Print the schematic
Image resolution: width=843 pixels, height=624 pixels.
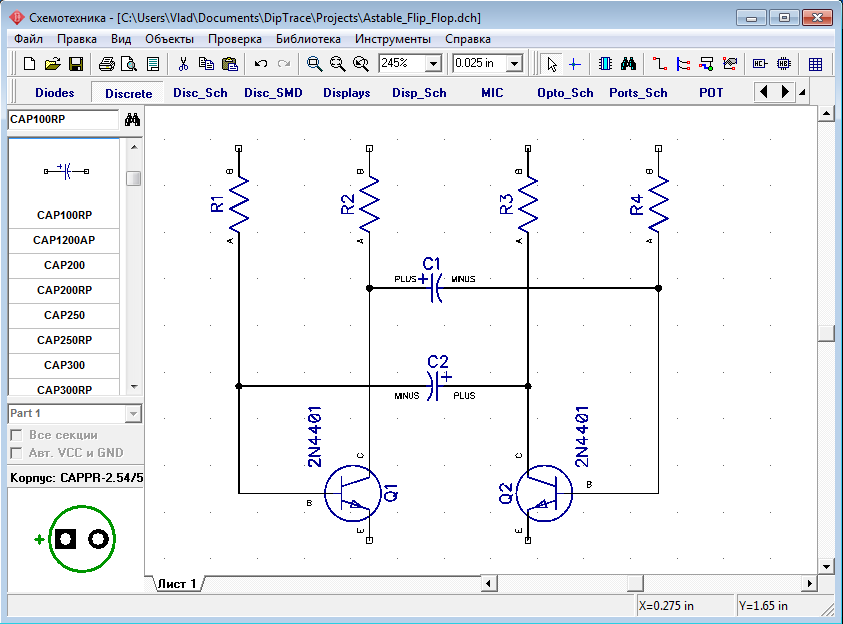point(106,64)
